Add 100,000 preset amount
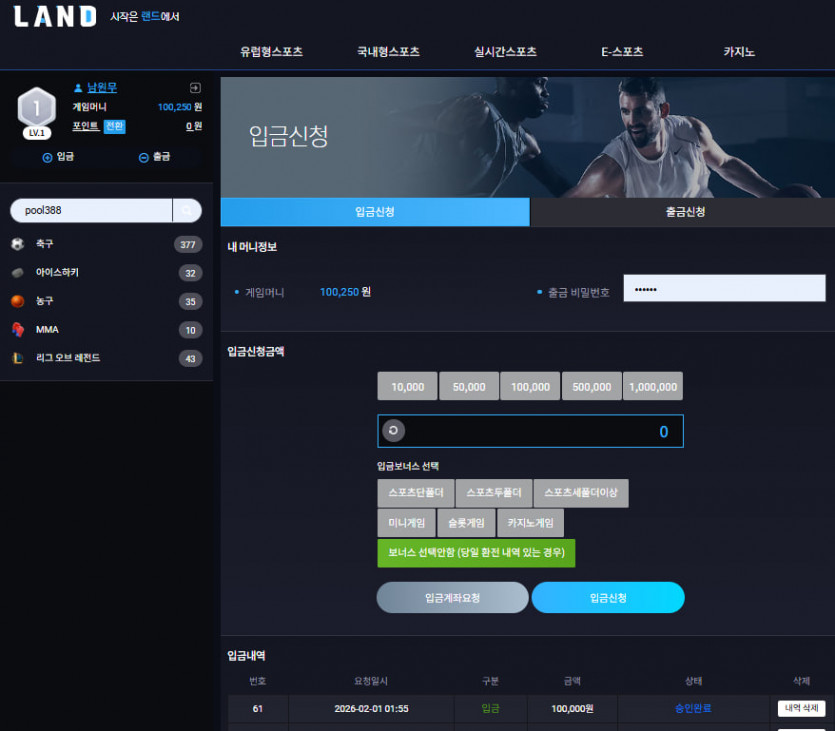 click(x=530, y=386)
